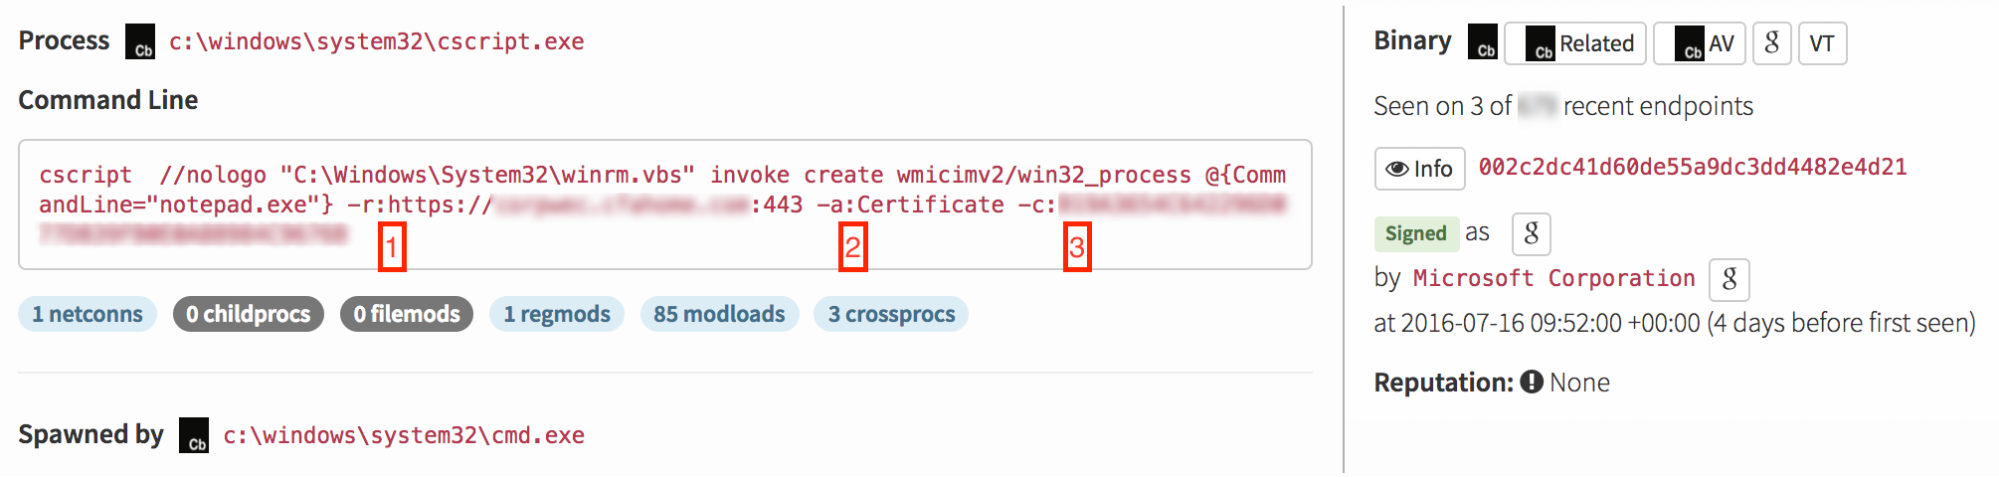Click the binary MD5 hash link
Viewport: 1999px width, 477px height.
1692,167
